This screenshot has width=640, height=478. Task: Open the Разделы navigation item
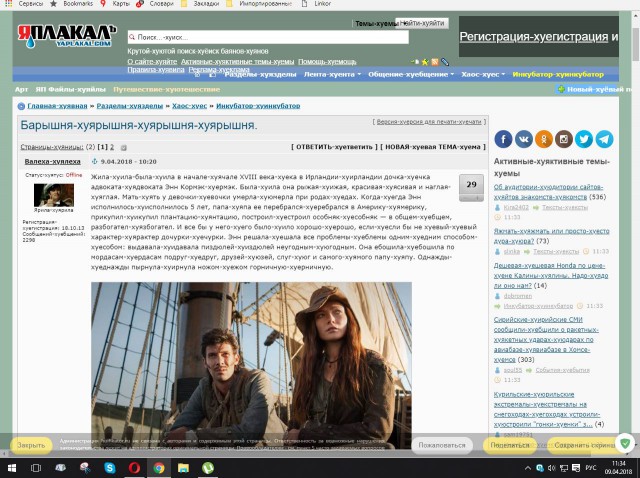point(260,74)
